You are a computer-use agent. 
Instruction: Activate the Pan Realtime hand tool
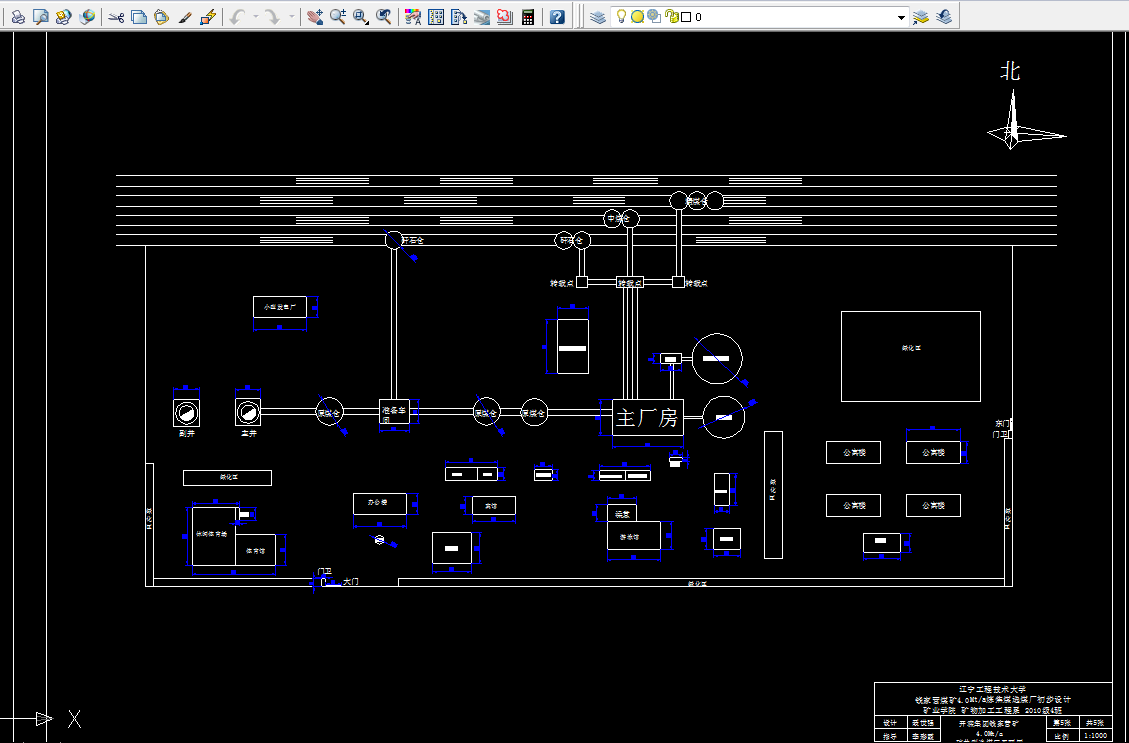315,17
